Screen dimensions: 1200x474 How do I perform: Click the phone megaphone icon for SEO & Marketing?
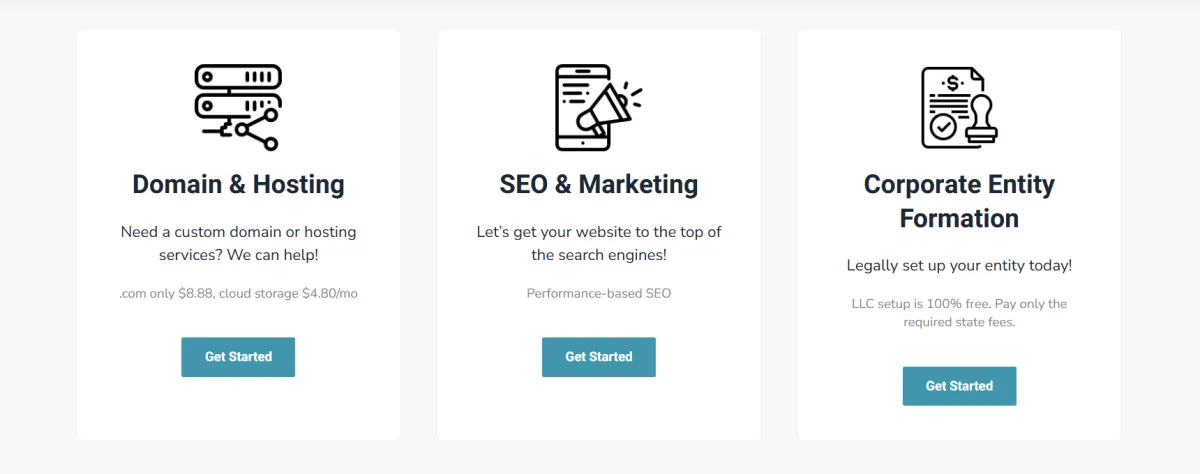point(598,107)
